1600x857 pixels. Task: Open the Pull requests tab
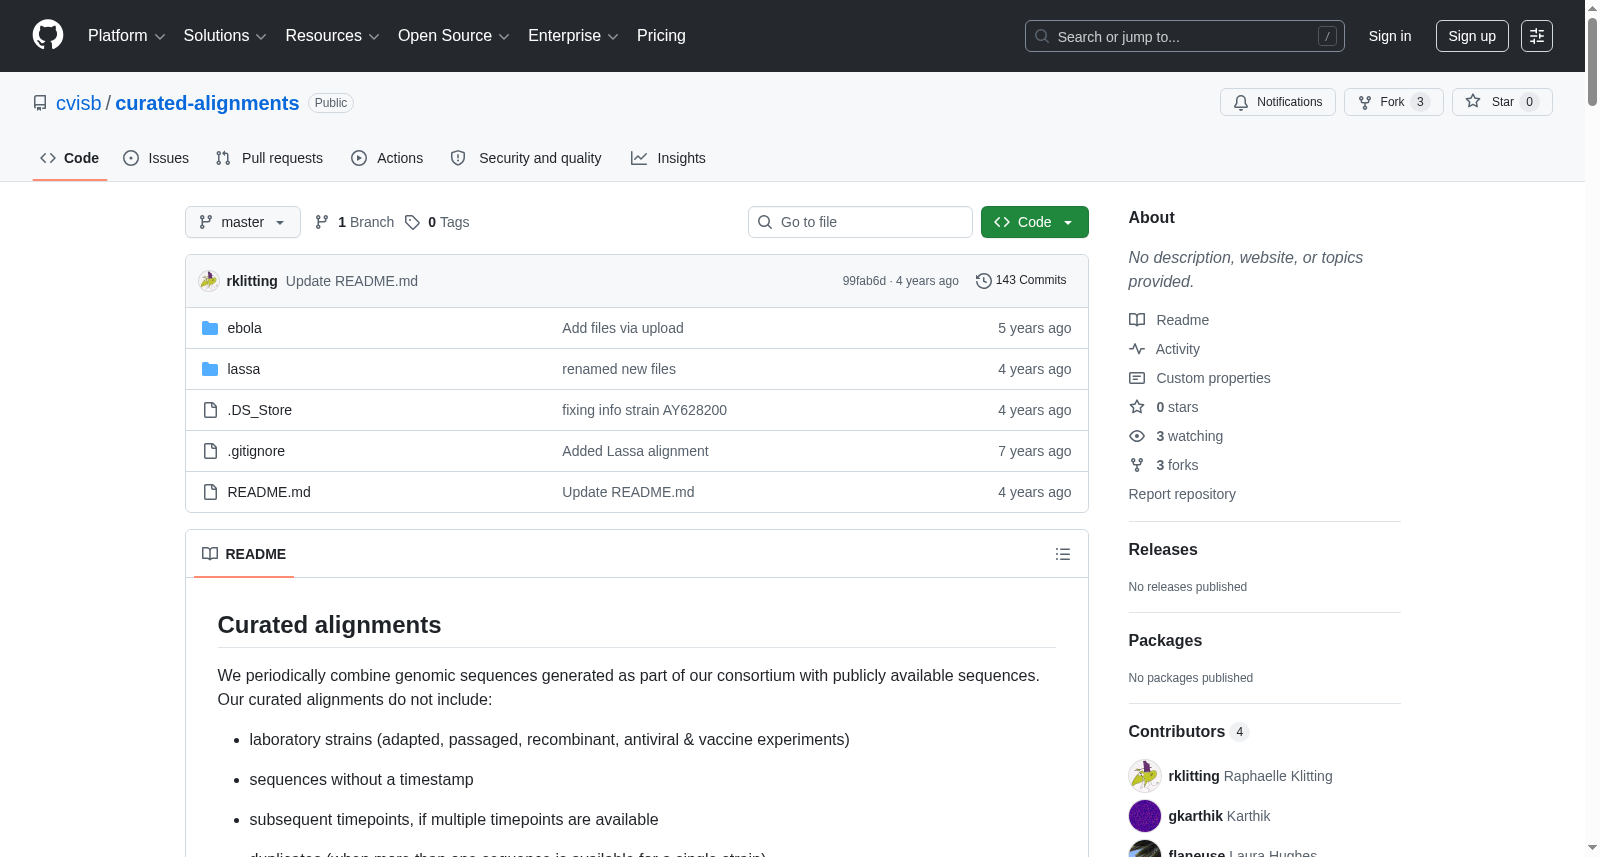coord(269,158)
